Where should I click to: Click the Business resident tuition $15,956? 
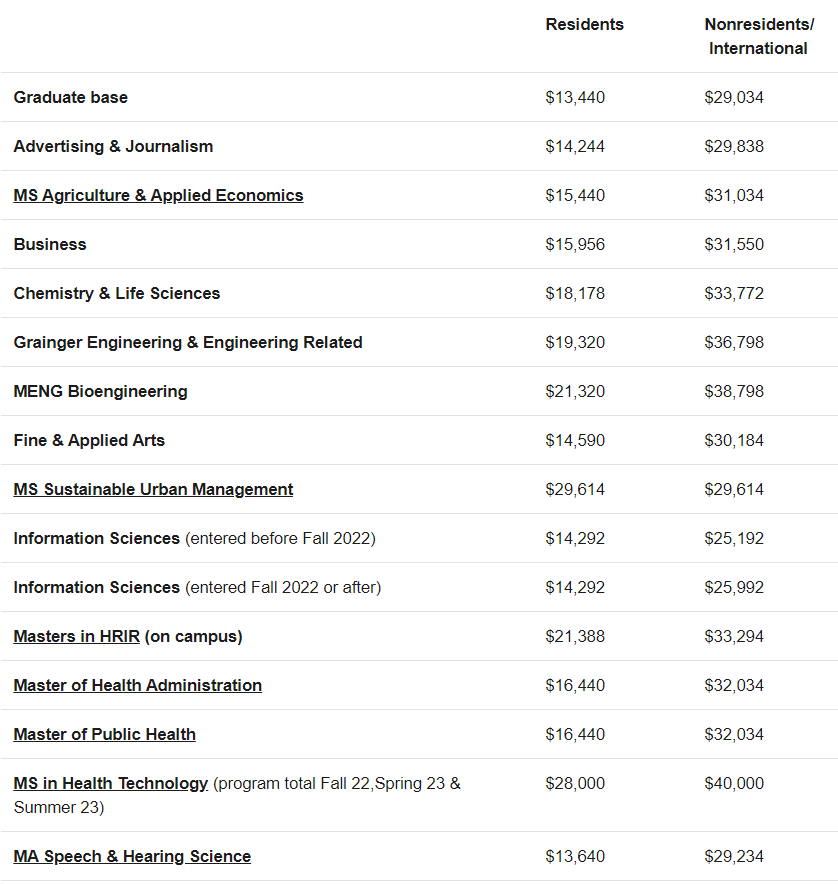[x=575, y=245]
